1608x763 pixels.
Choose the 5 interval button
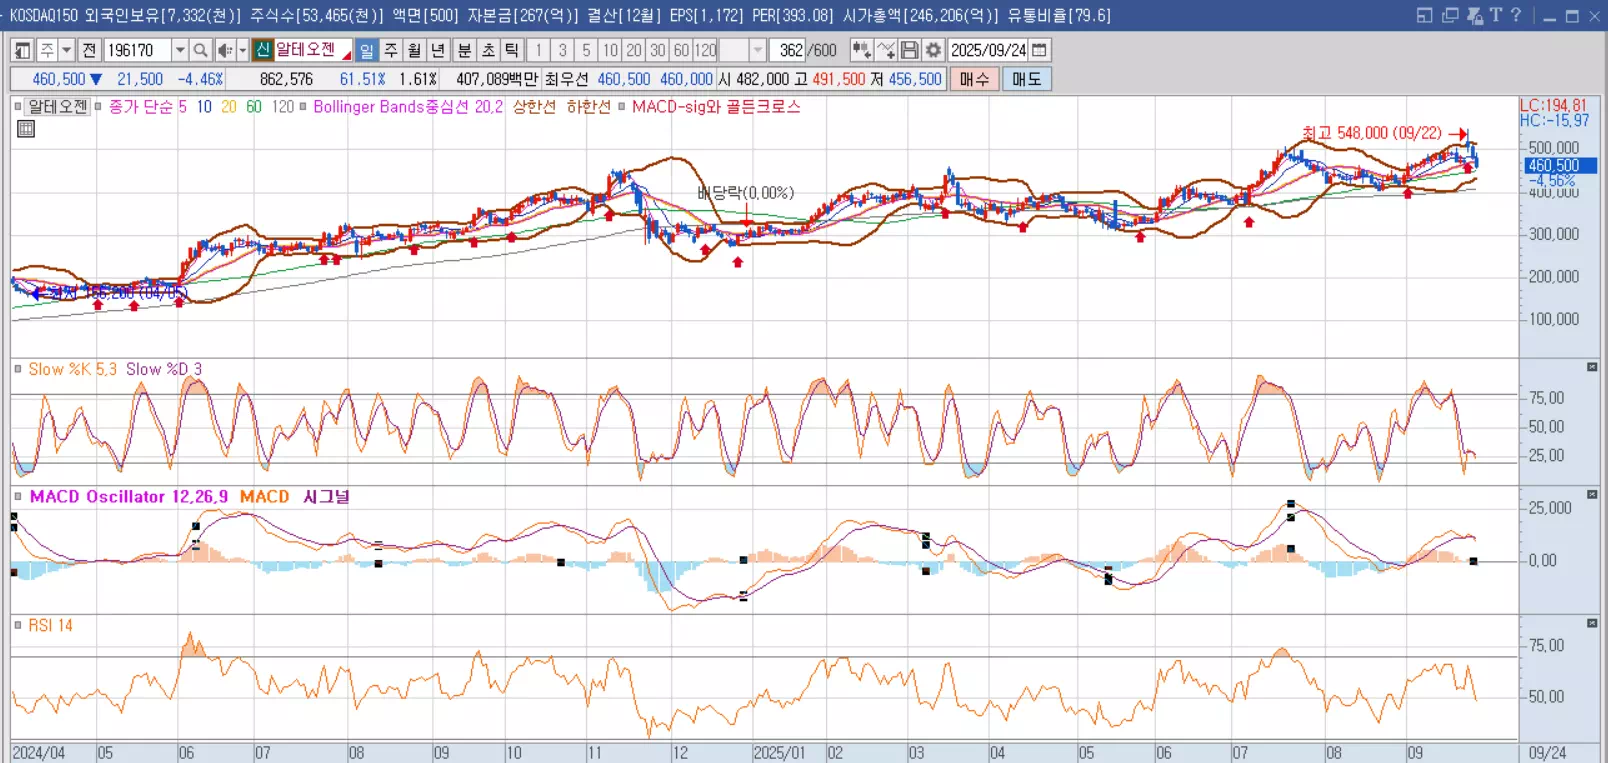(586, 50)
